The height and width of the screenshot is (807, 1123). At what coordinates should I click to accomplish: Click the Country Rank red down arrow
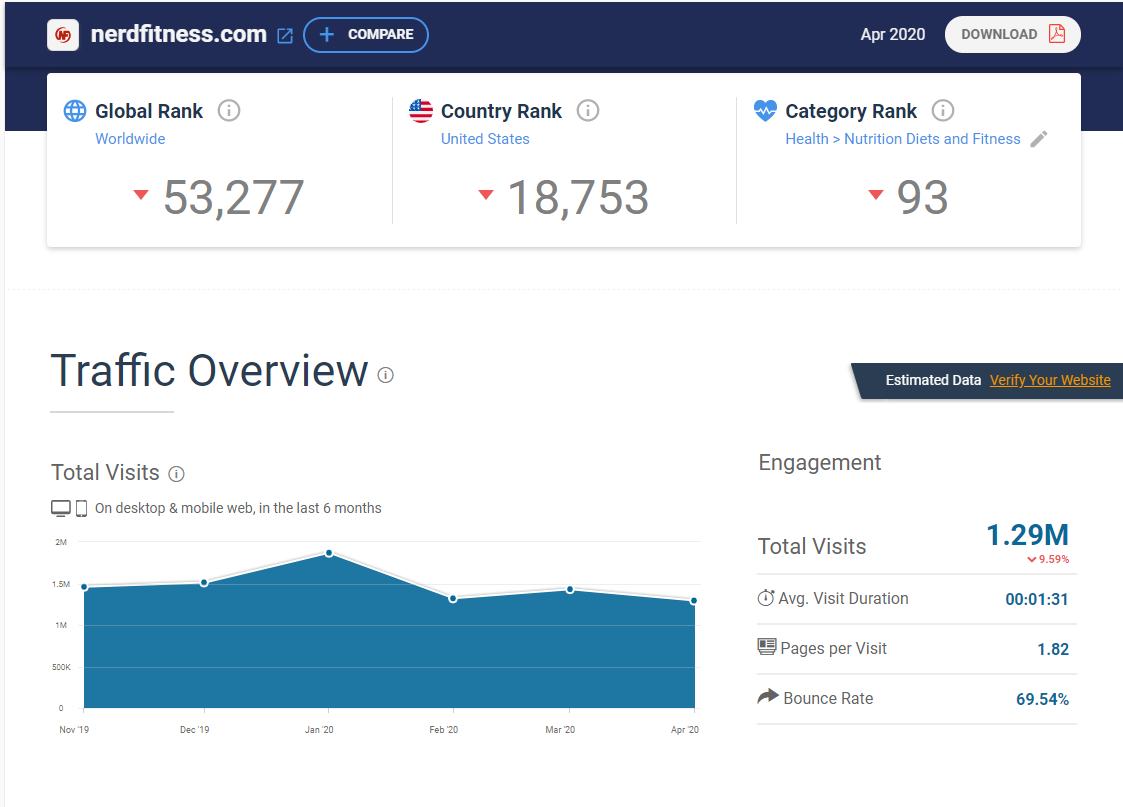pos(486,194)
